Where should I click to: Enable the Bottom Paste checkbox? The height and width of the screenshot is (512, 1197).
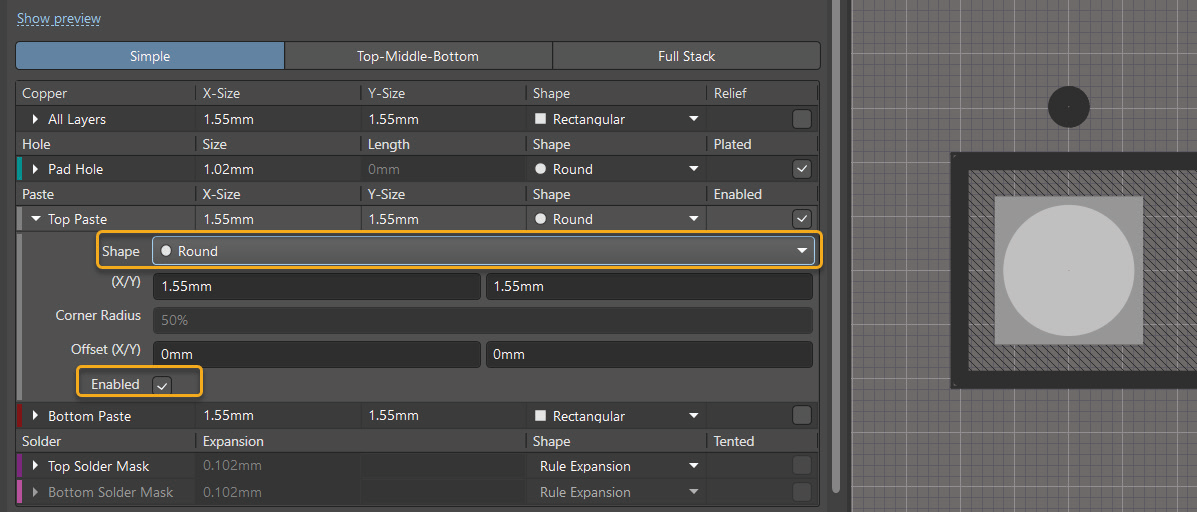coord(801,416)
